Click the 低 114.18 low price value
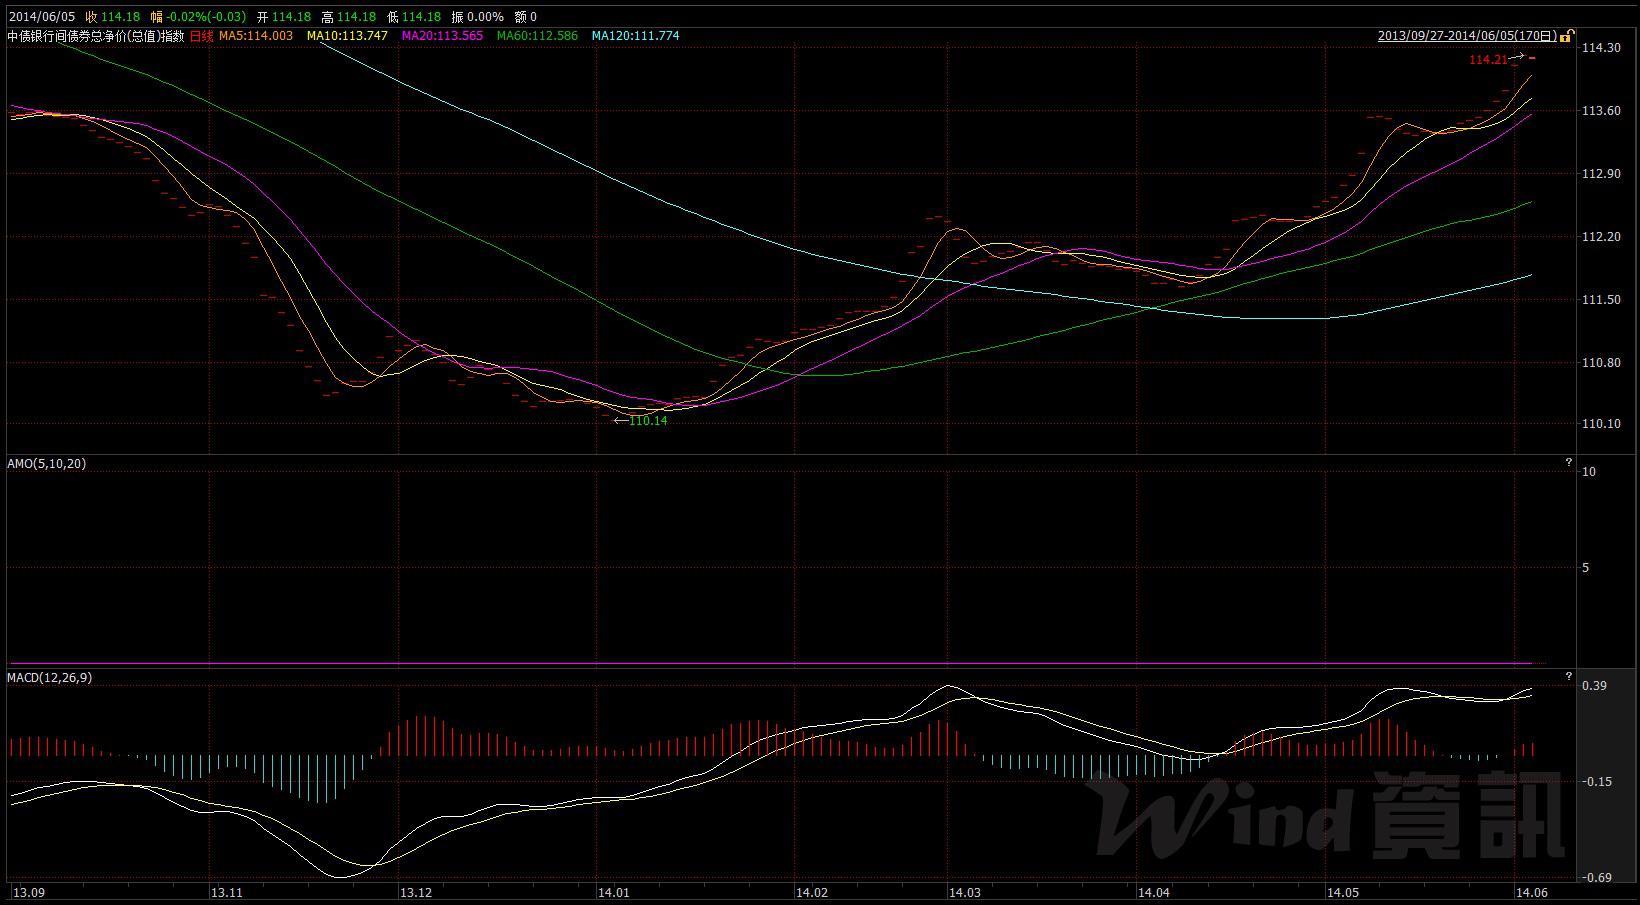The height and width of the screenshot is (905, 1640). (x=413, y=17)
